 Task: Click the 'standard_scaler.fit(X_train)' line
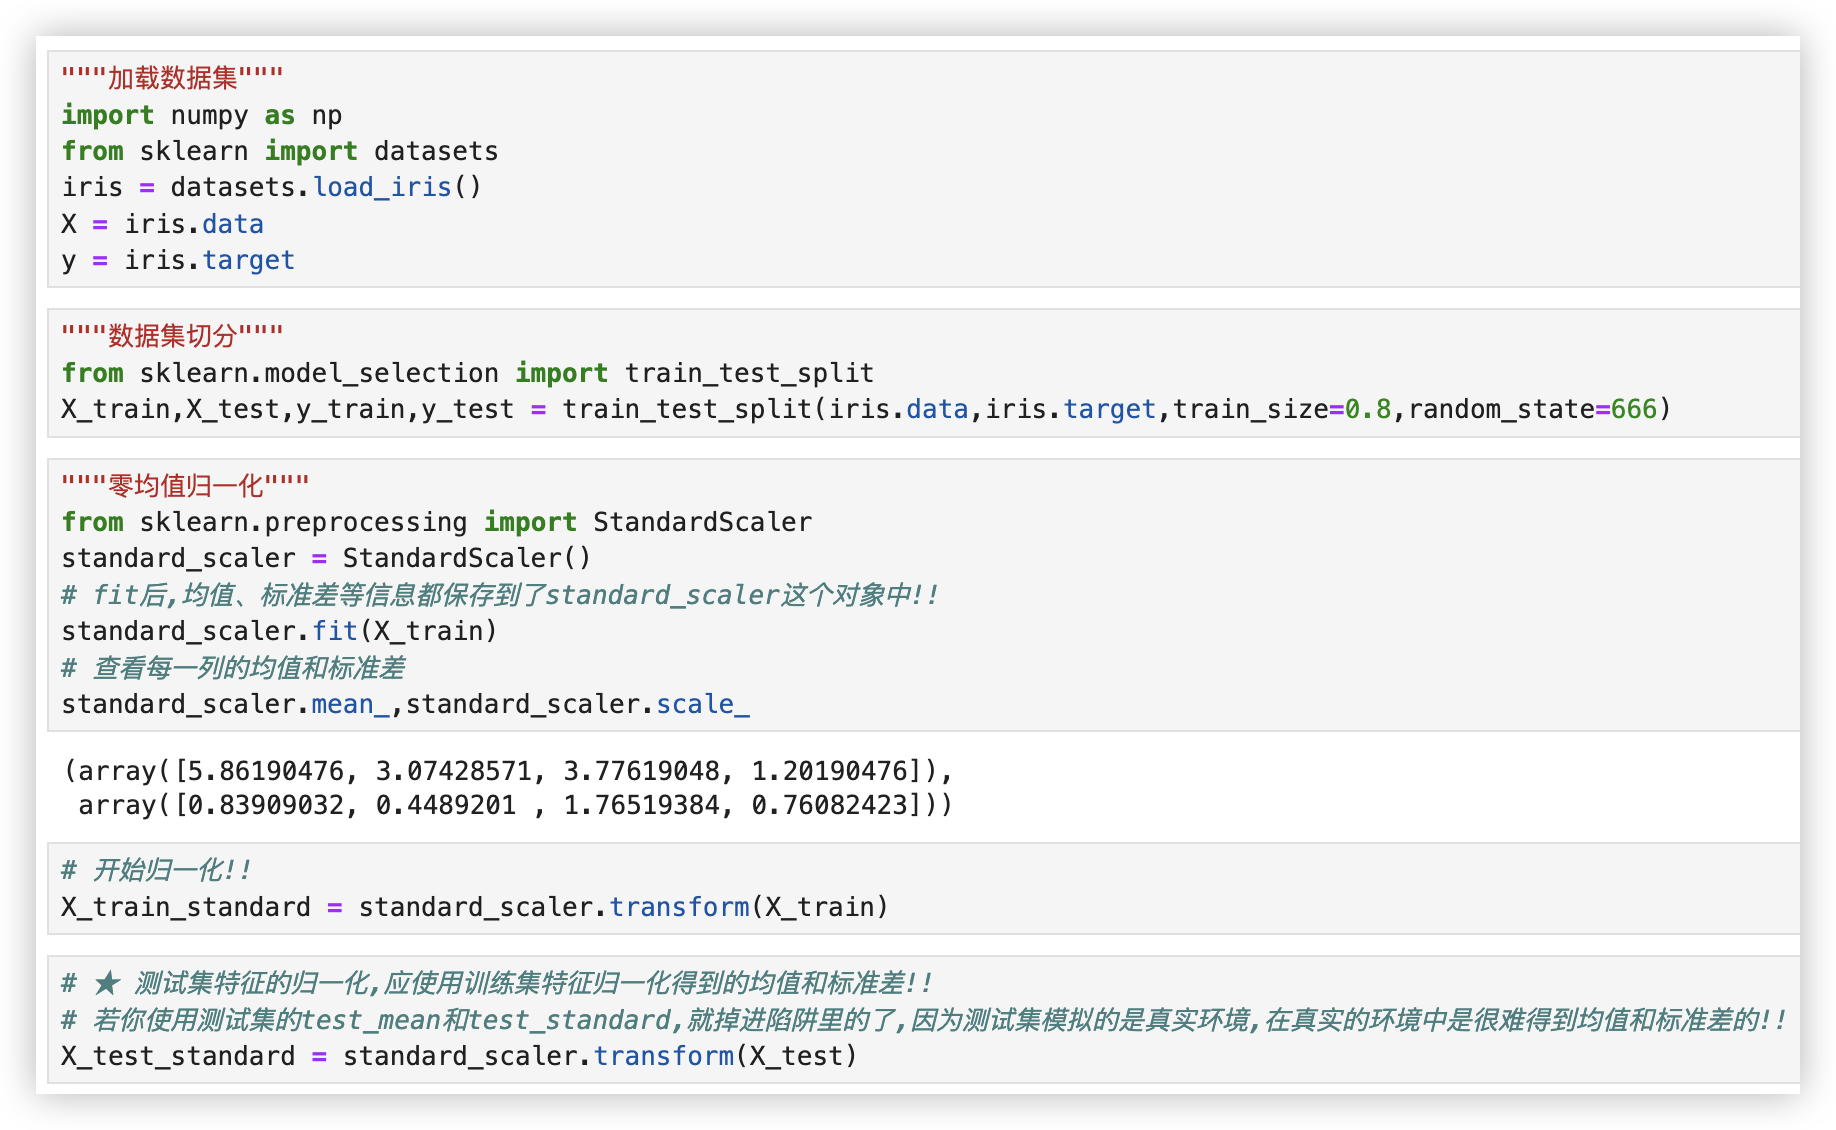pos(279,631)
